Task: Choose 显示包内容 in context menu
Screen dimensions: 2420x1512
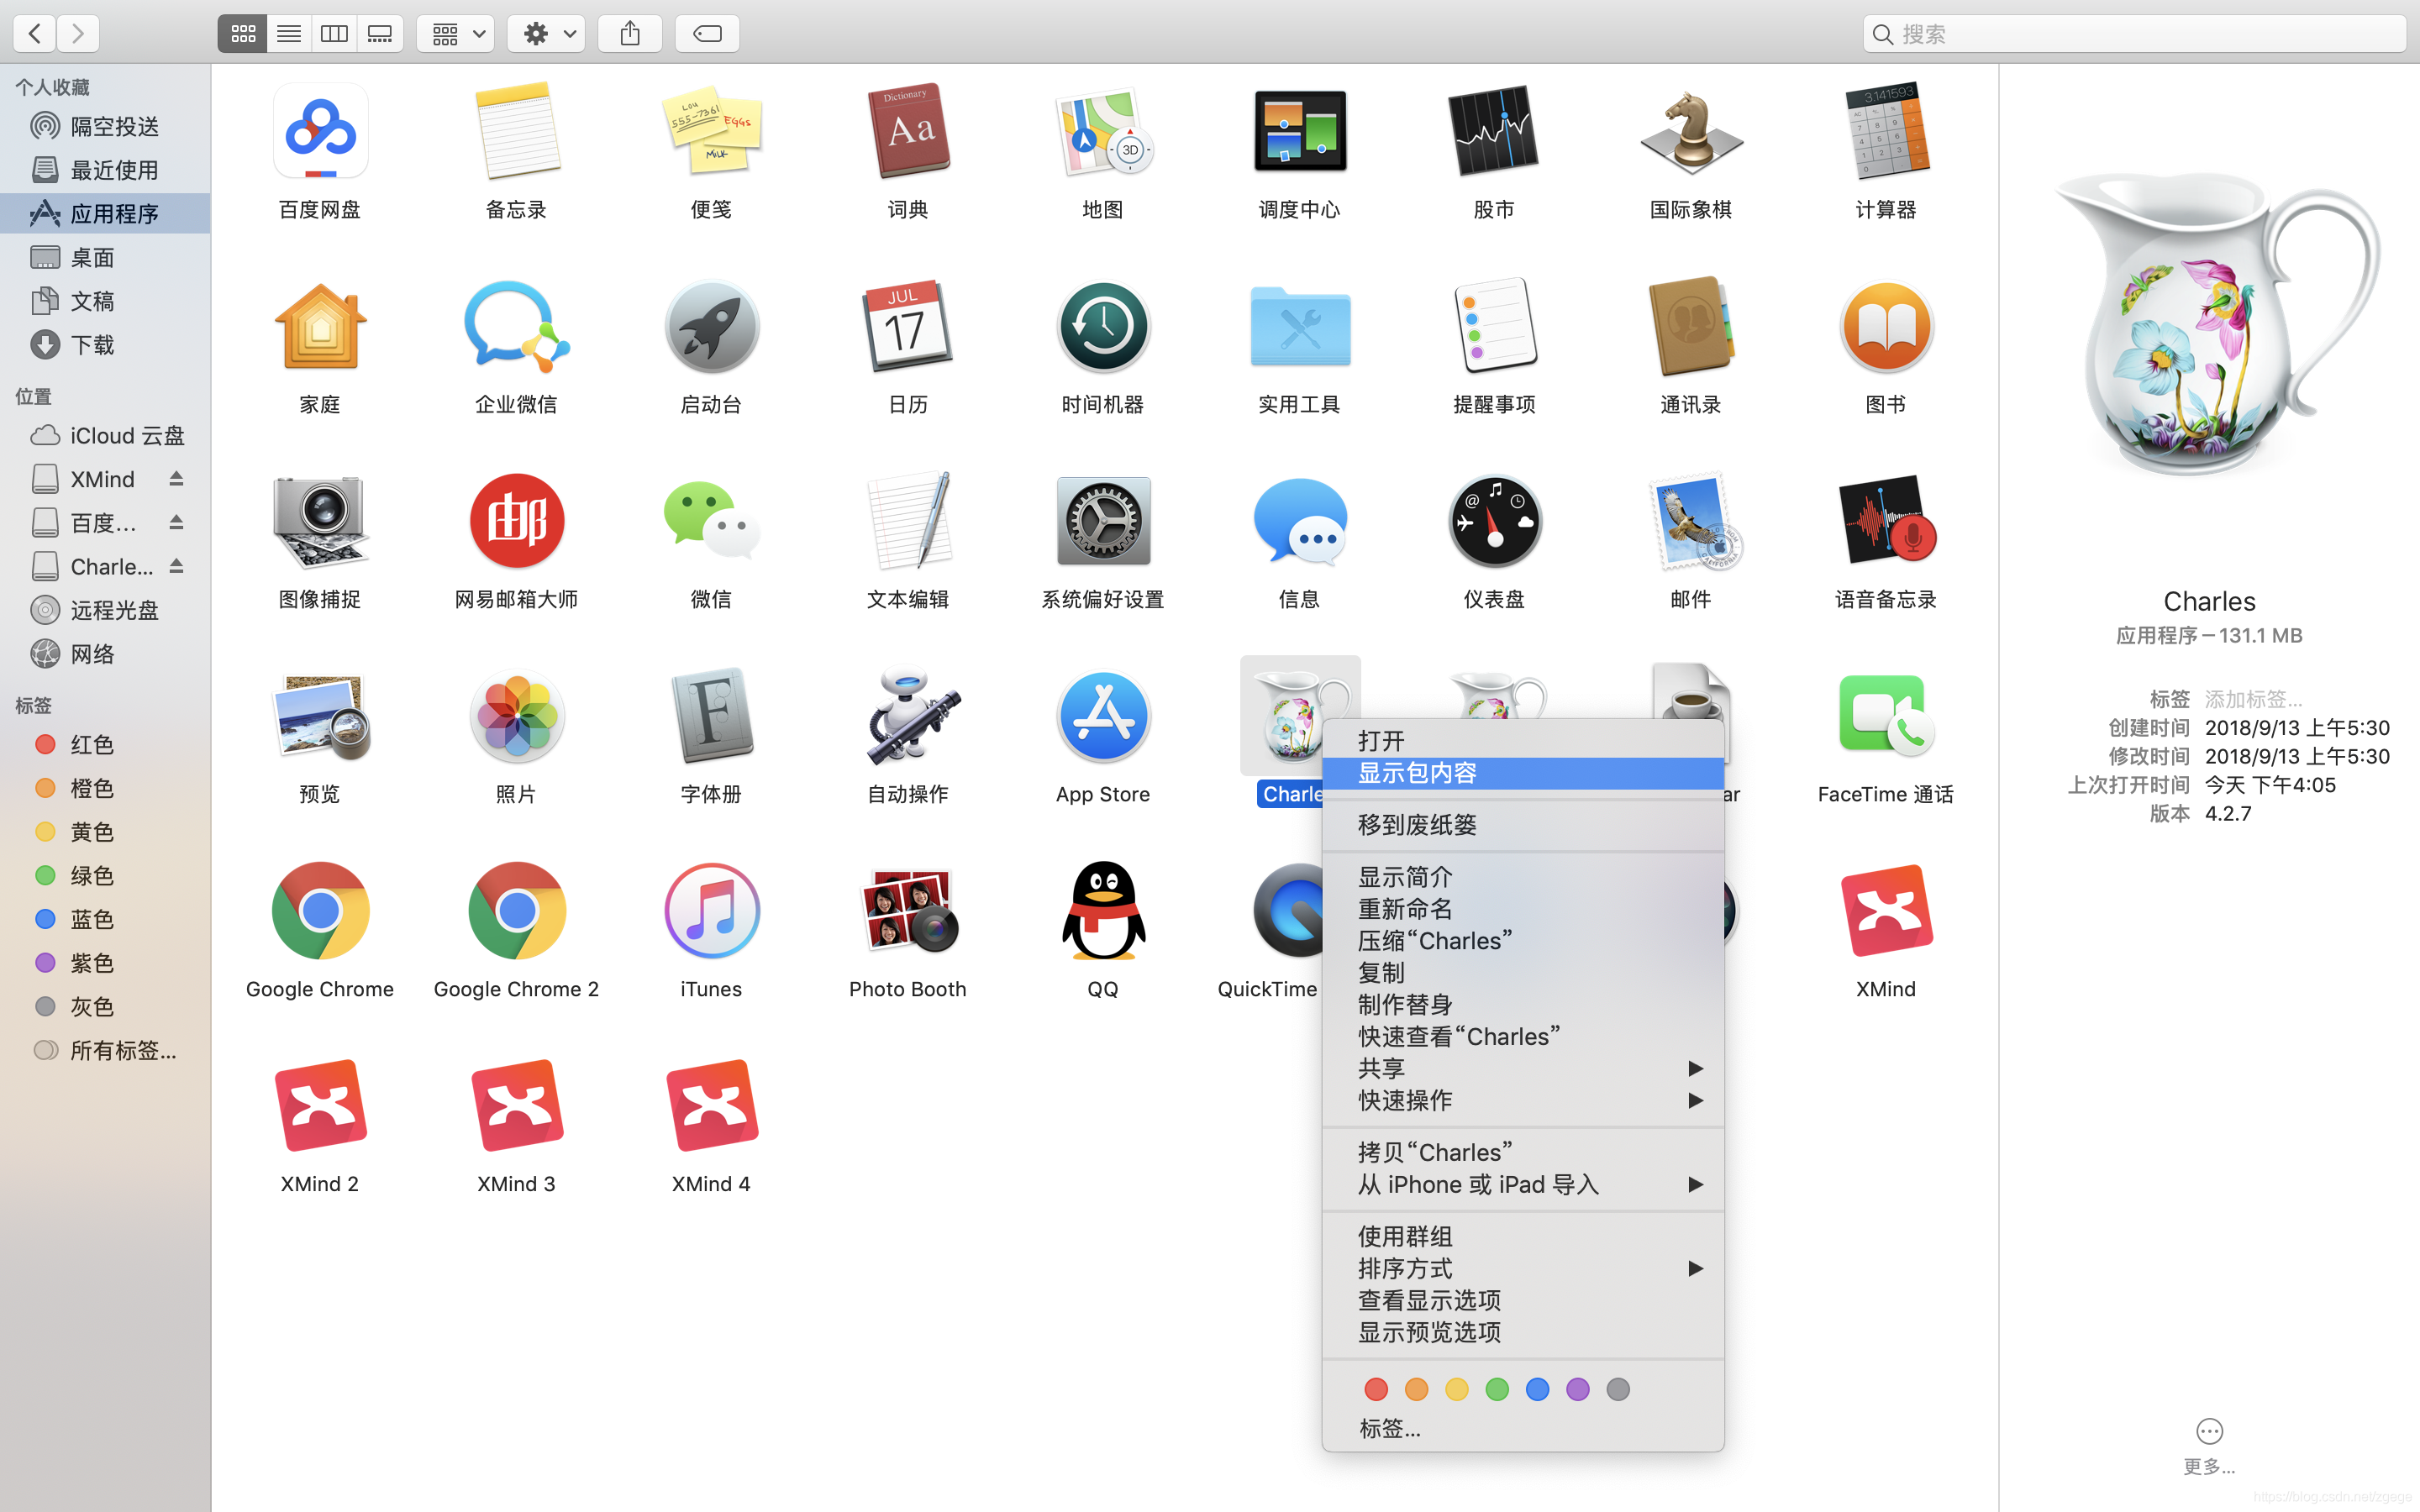Action: [x=1523, y=773]
